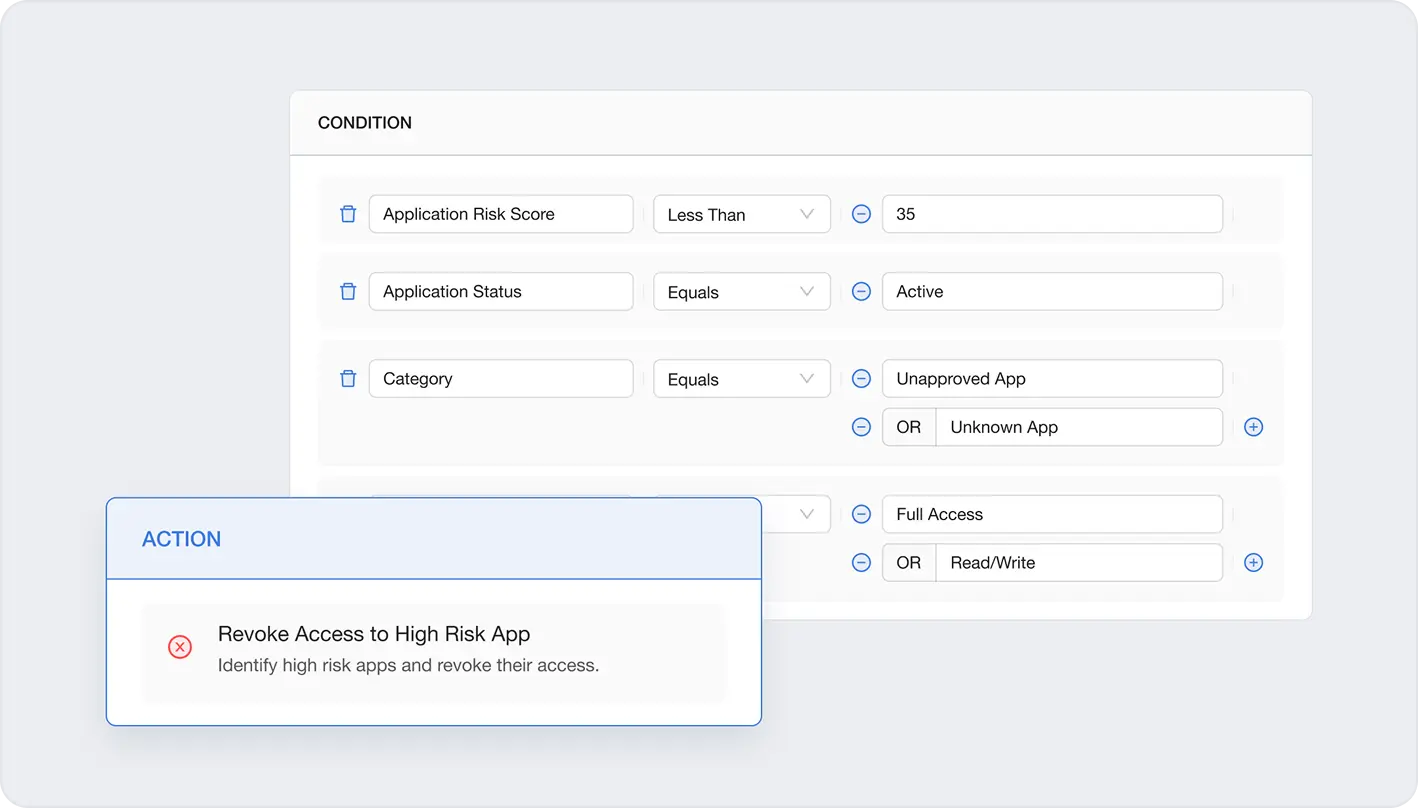The width and height of the screenshot is (1418, 808).
Task: Open the Less Than operator dropdown
Action: [742, 214]
